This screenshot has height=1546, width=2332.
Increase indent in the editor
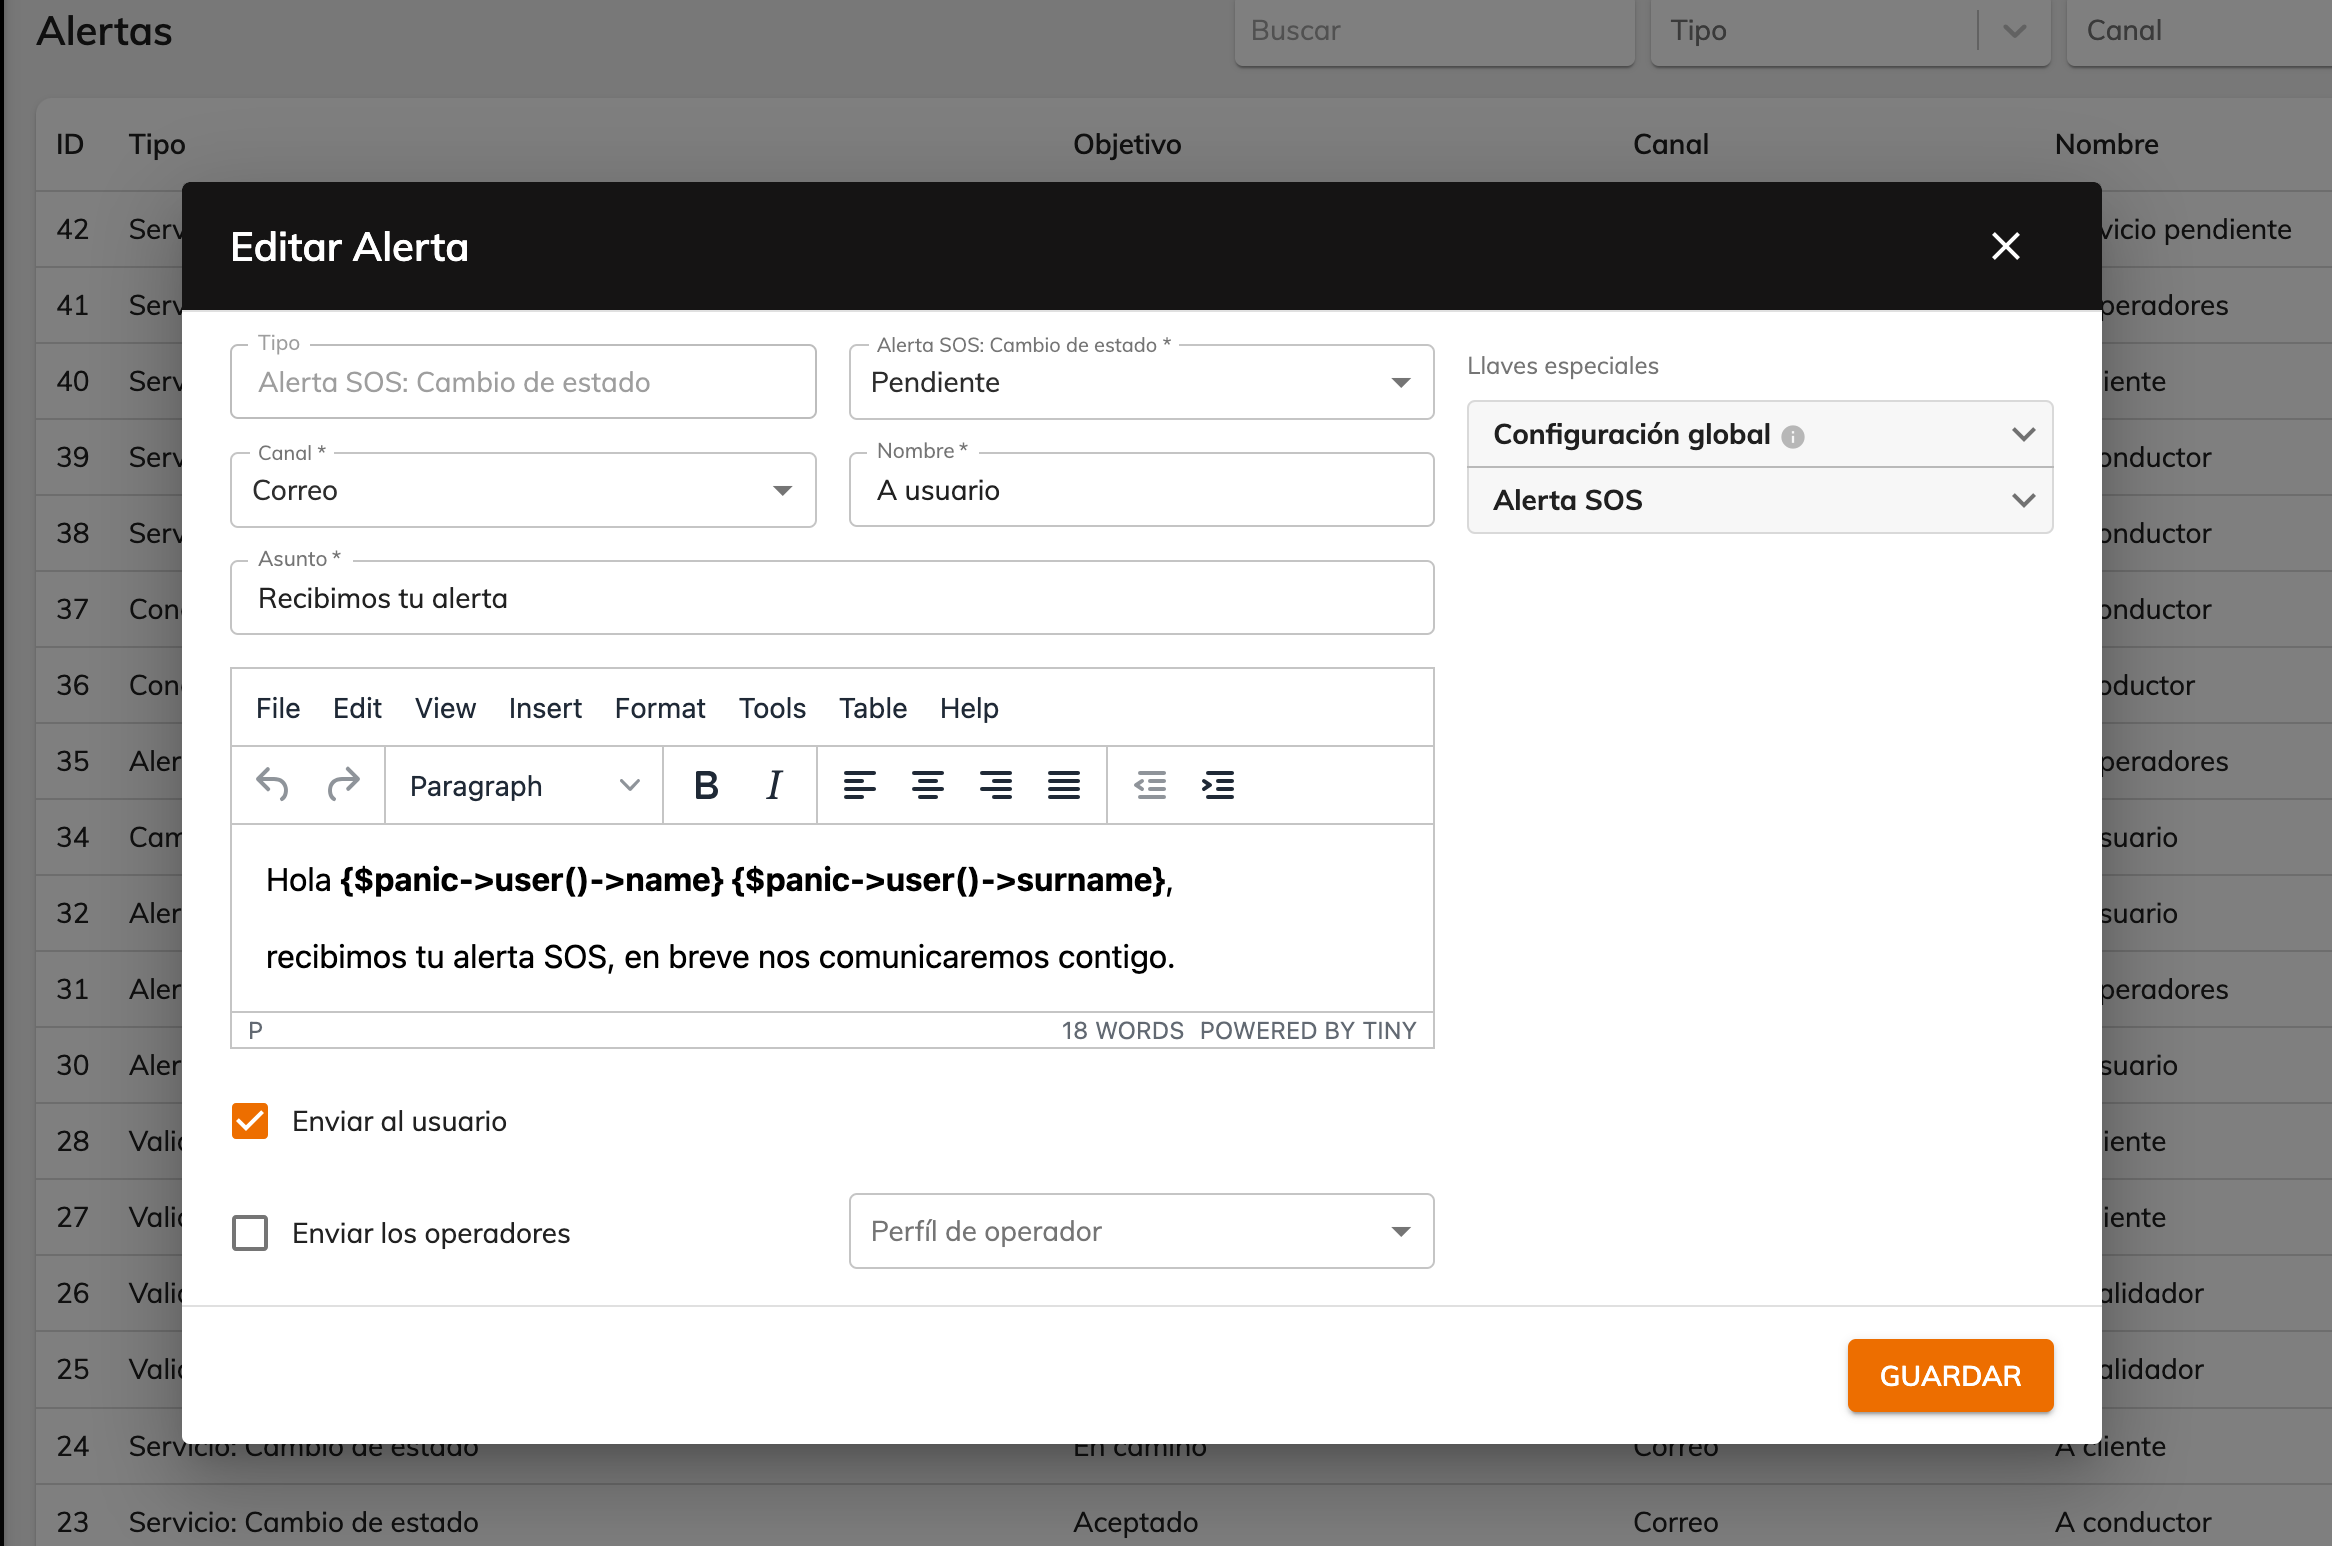[1218, 785]
